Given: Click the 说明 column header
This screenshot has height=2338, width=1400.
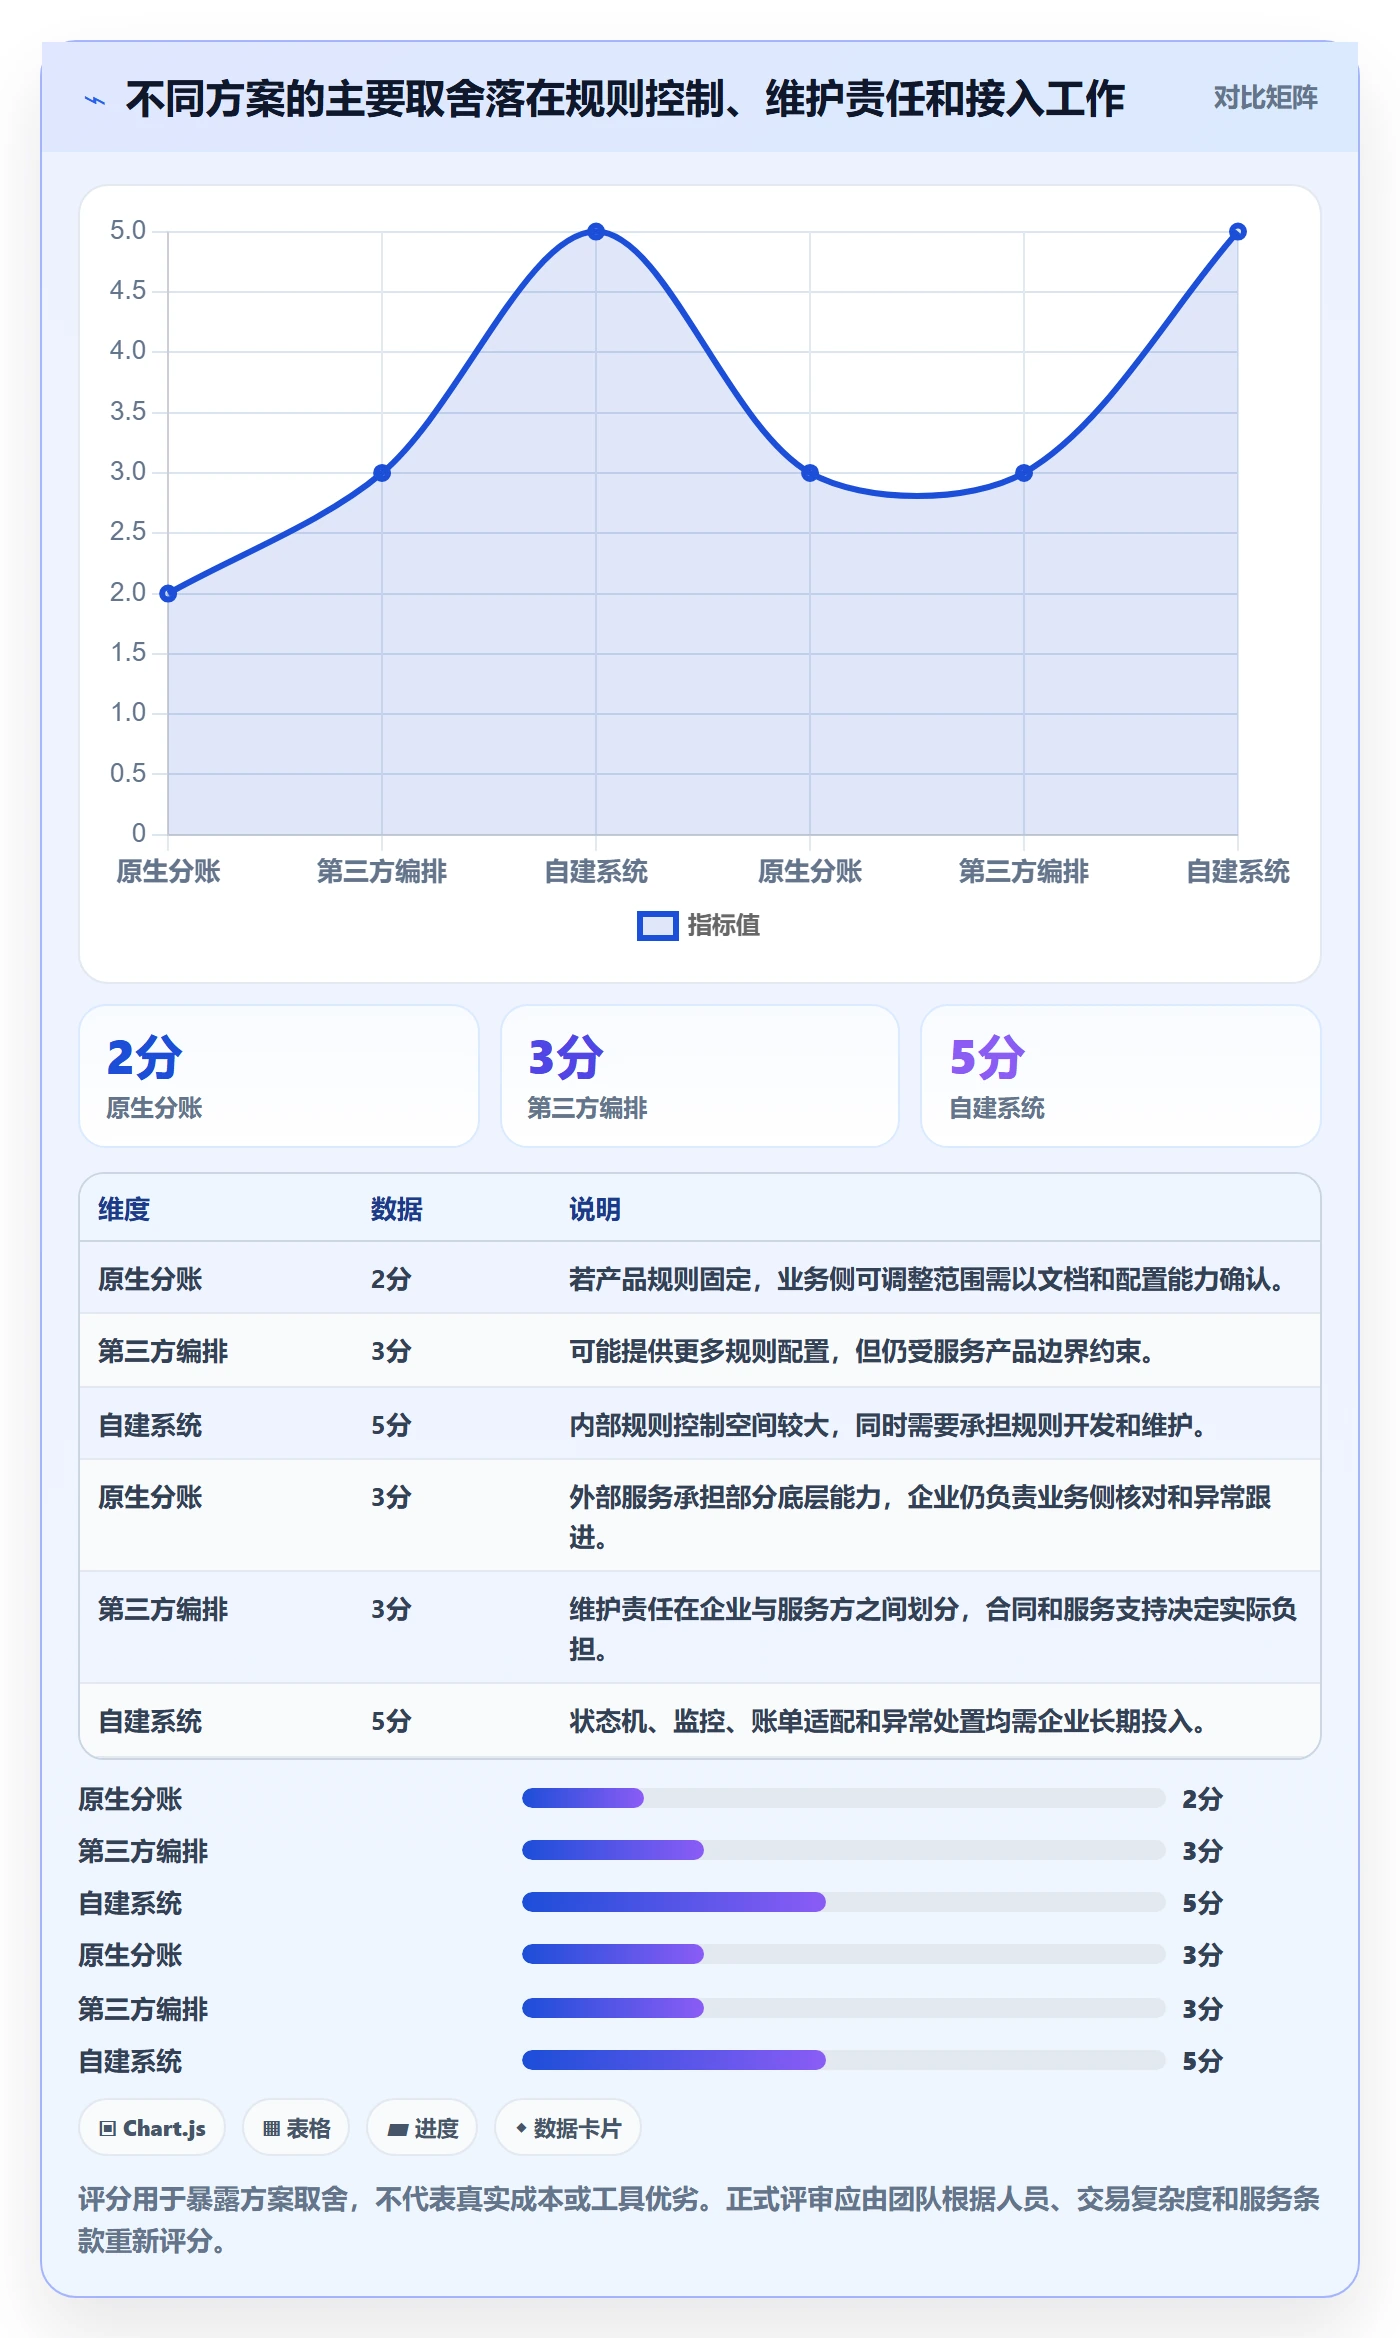Looking at the screenshot, I should (x=595, y=1209).
